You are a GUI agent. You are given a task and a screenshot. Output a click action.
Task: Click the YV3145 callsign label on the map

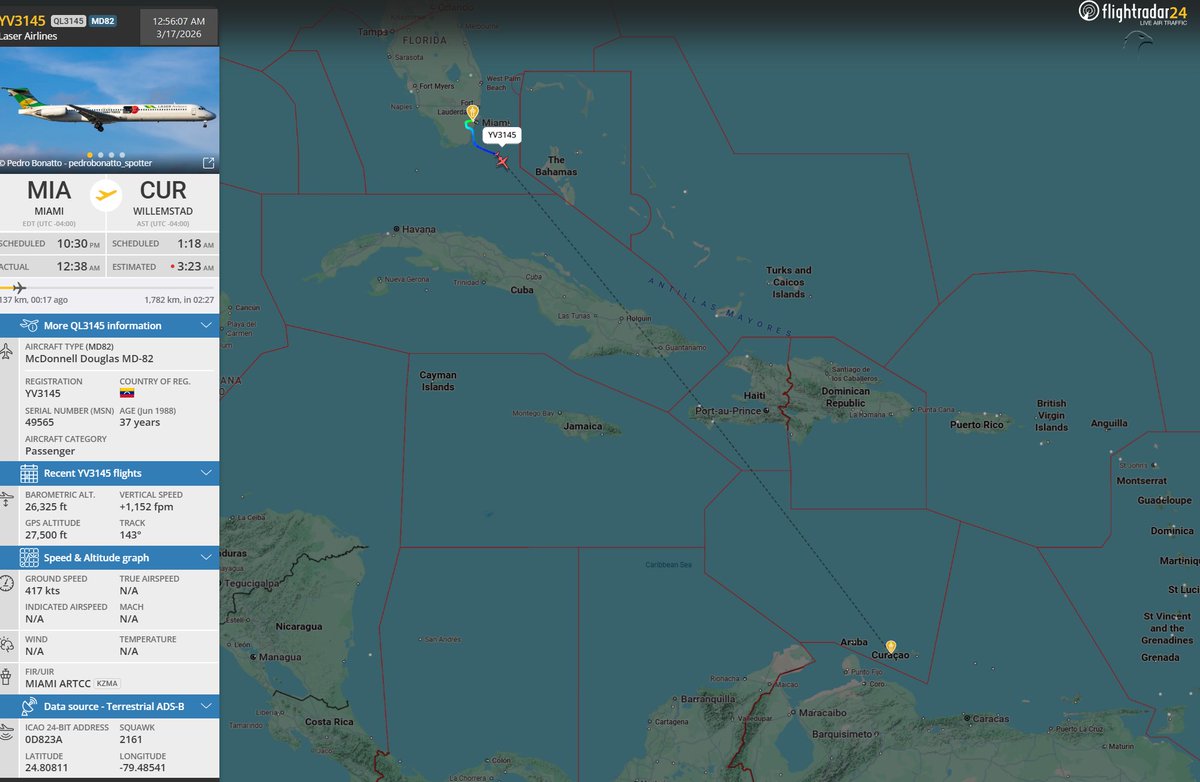(503, 135)
